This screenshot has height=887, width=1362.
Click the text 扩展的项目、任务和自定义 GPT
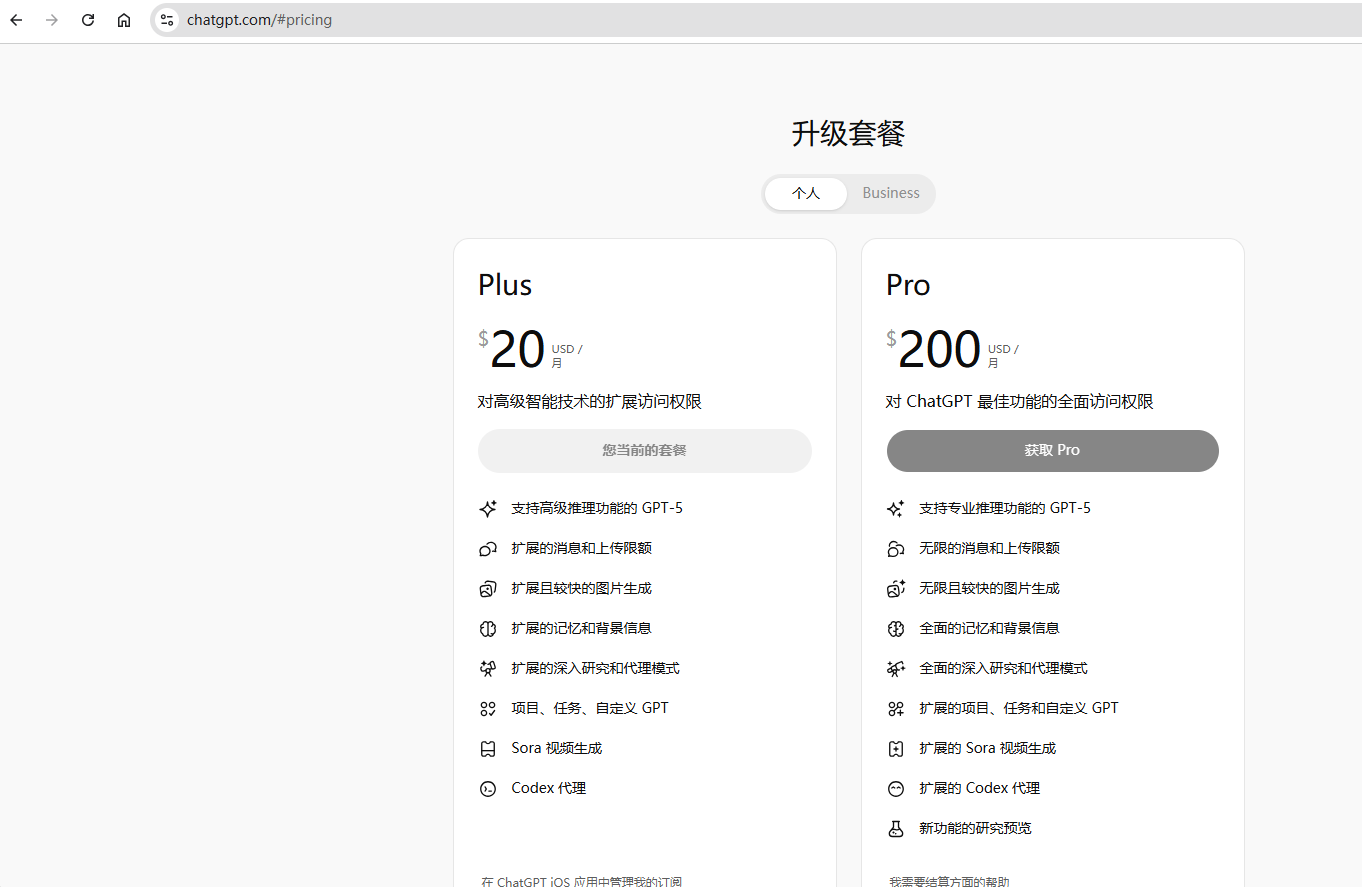(x=1019, y=708)
